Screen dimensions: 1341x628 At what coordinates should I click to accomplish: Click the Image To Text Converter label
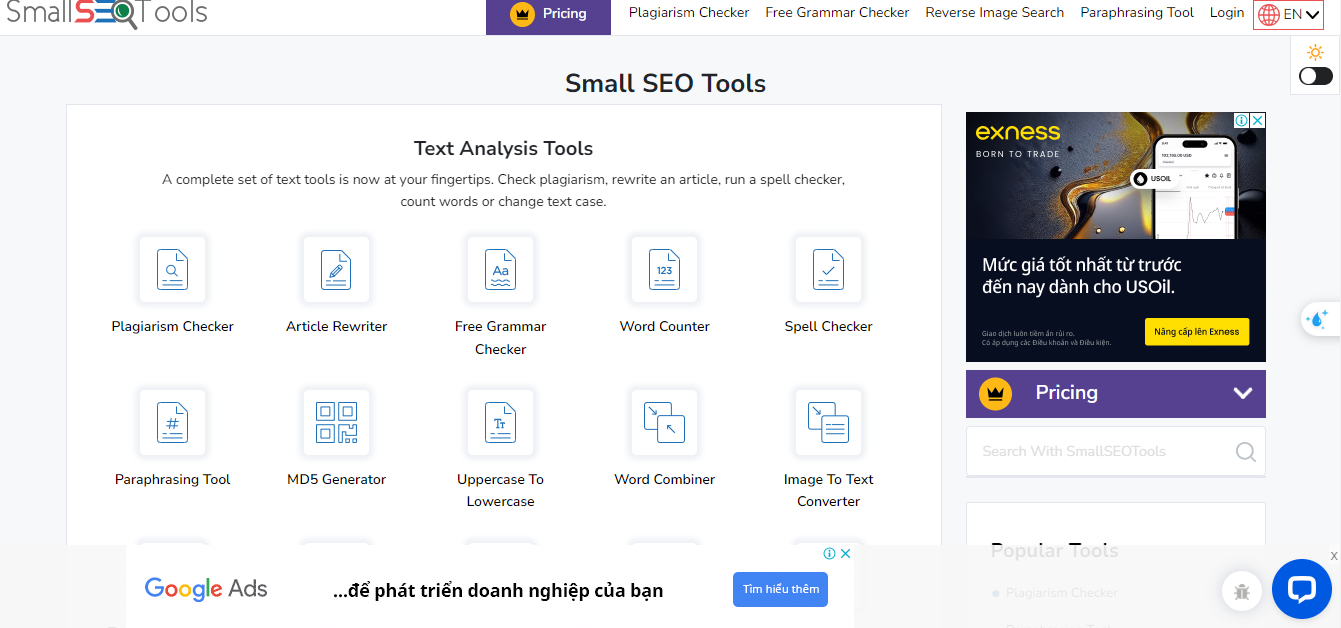pos(828,490)
